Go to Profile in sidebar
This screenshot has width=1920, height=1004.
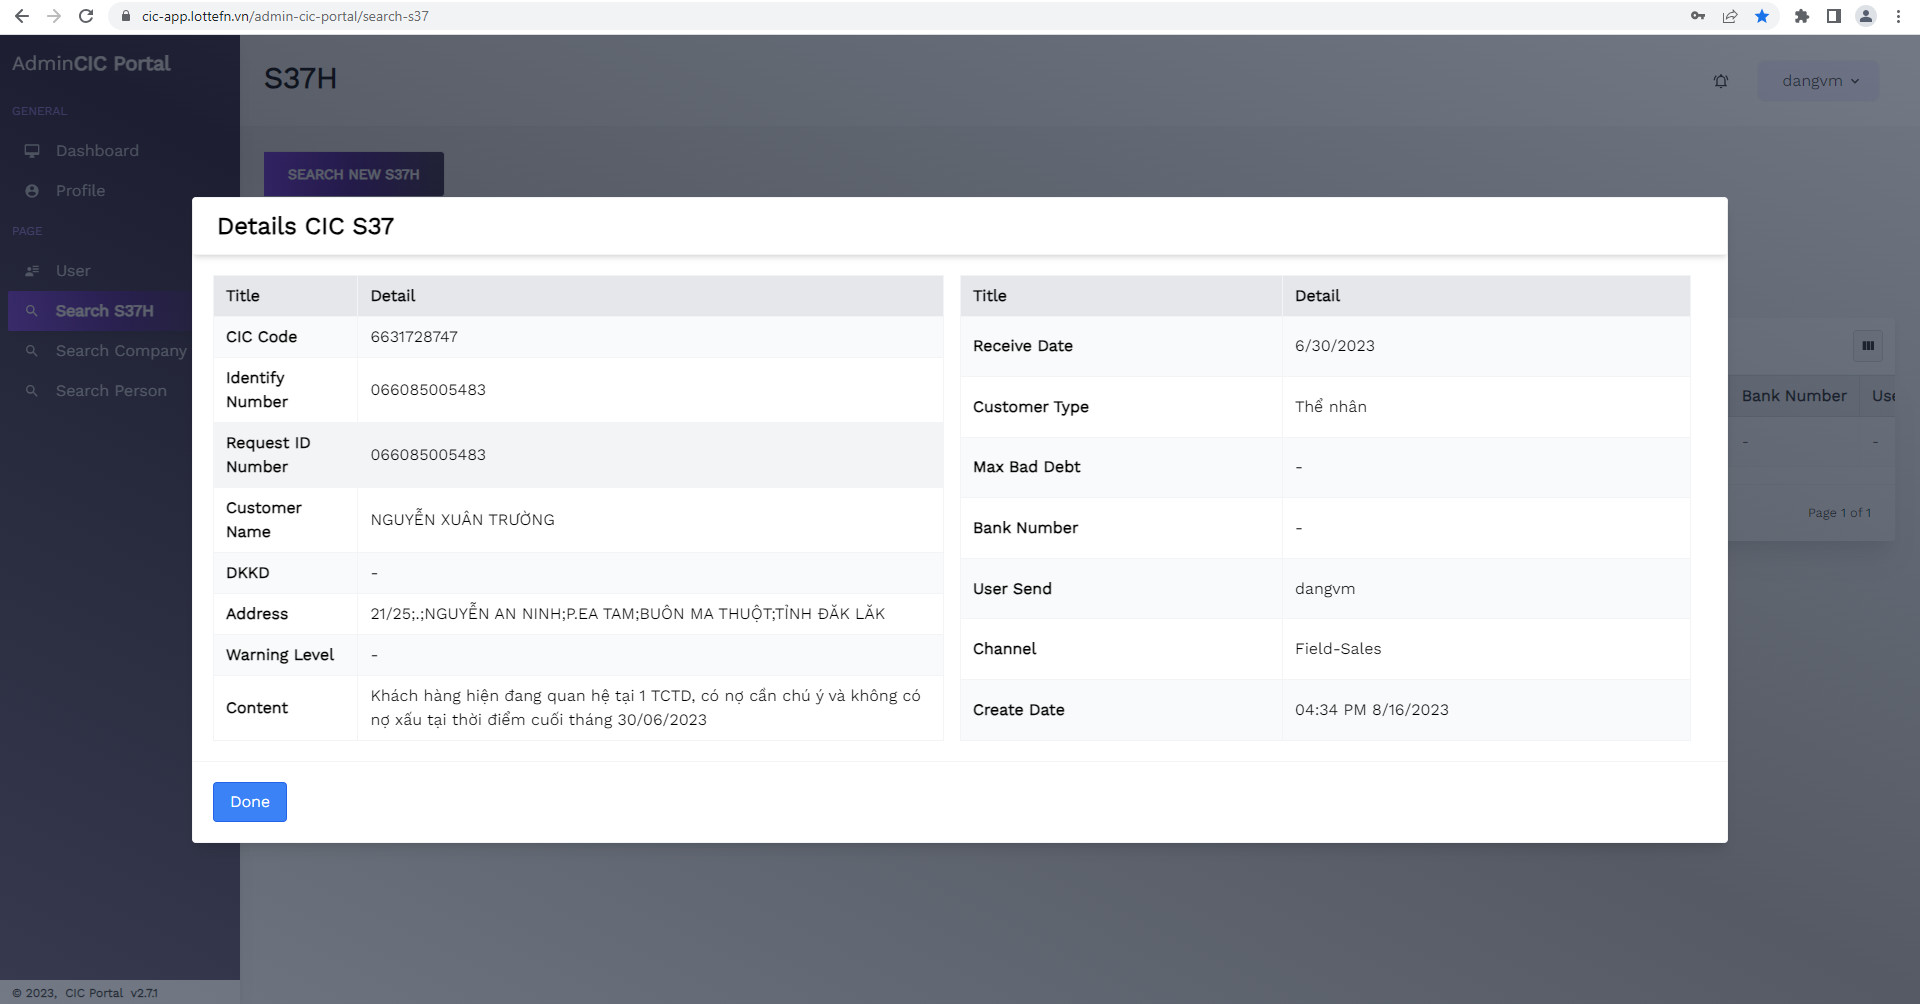pyautogui.click(x=80, y=191)
